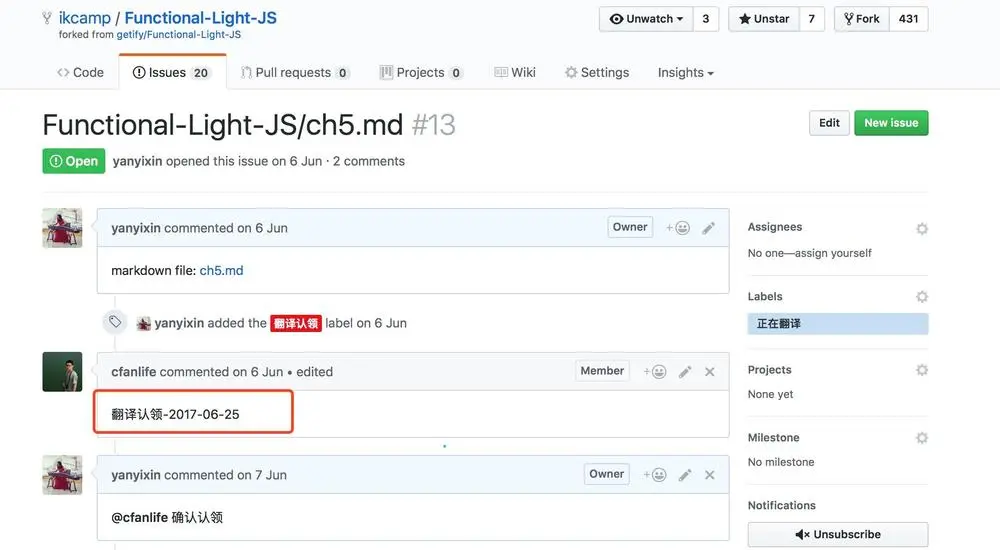Open yanyixin's avatar on 7 Jun comment
This screenshot has height=550, width=1000.
(x=62, y=475)
